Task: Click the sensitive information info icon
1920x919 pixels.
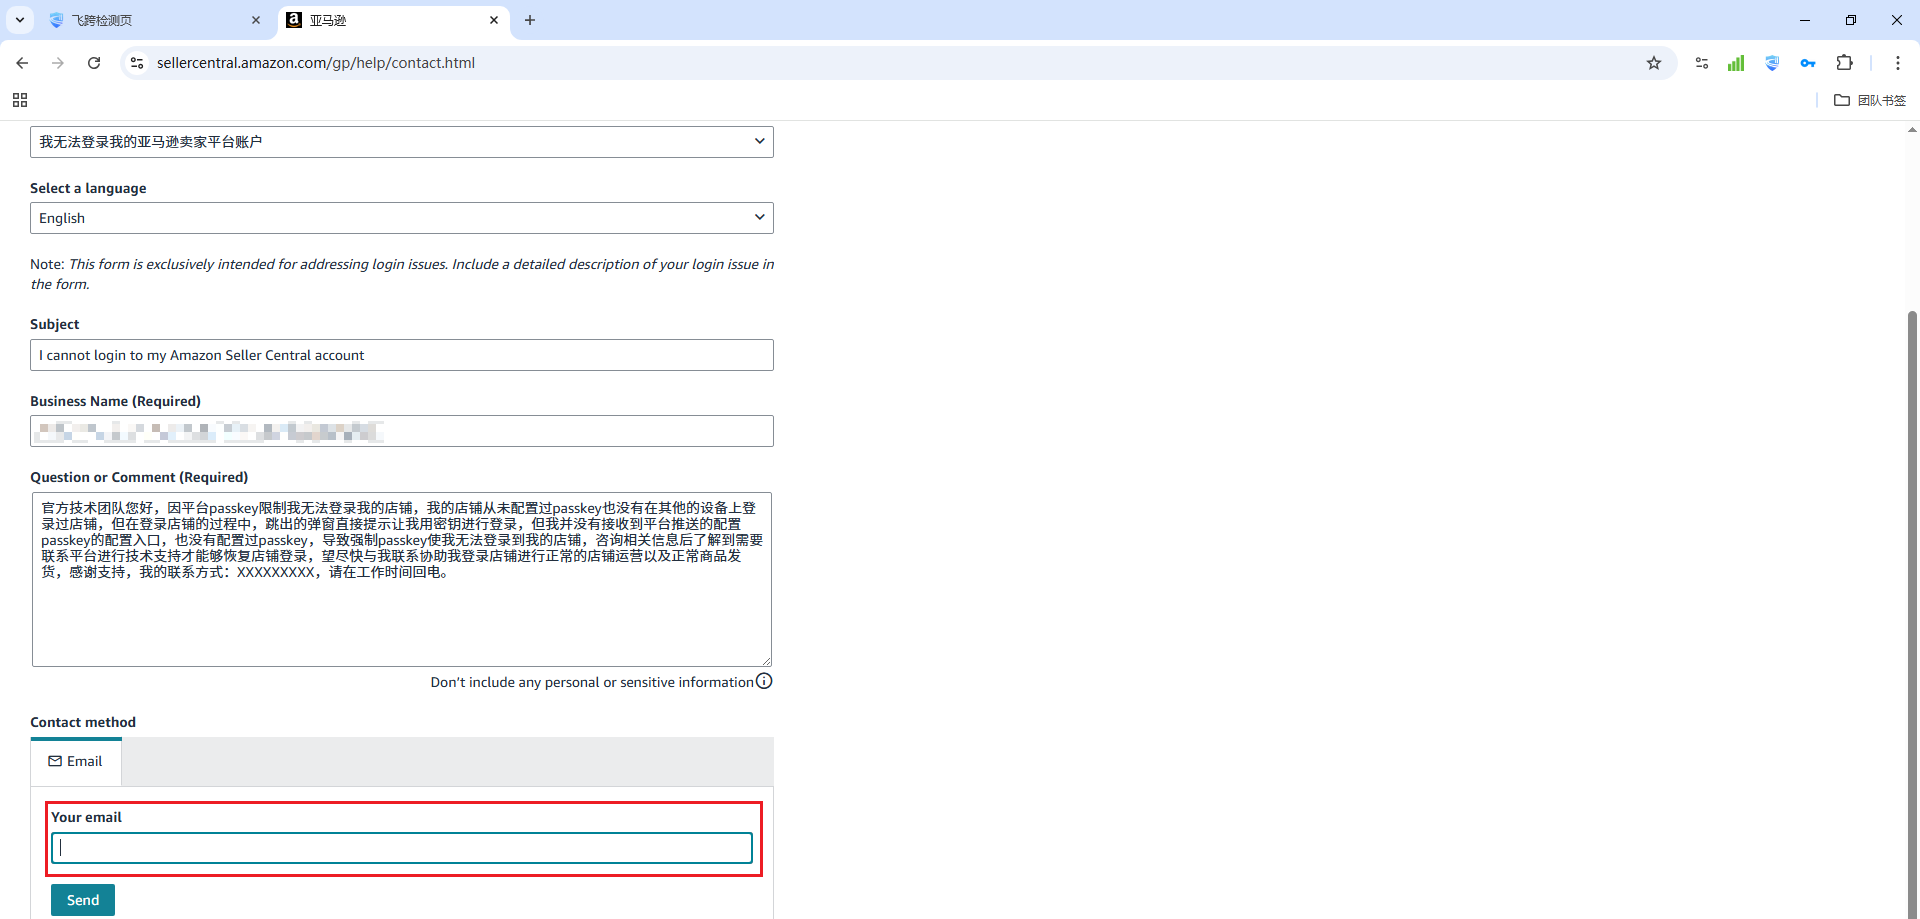Action: pyautogui.click(x=764, y=681)
